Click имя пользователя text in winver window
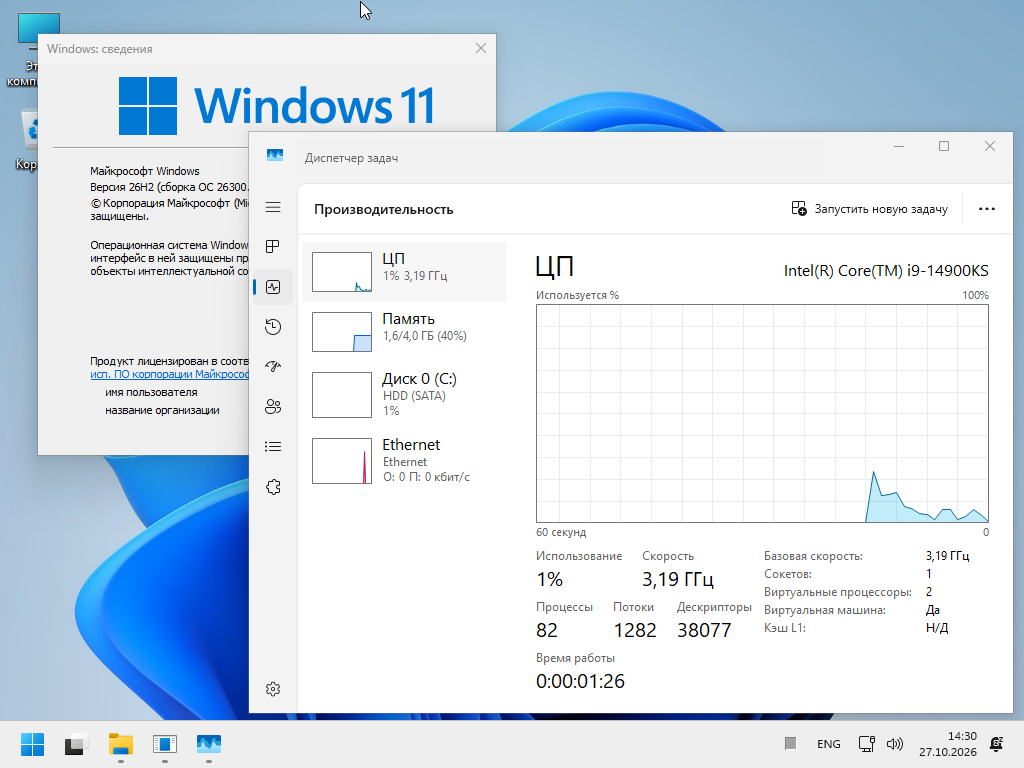The image size is (1024, 768). pos(151,392)
